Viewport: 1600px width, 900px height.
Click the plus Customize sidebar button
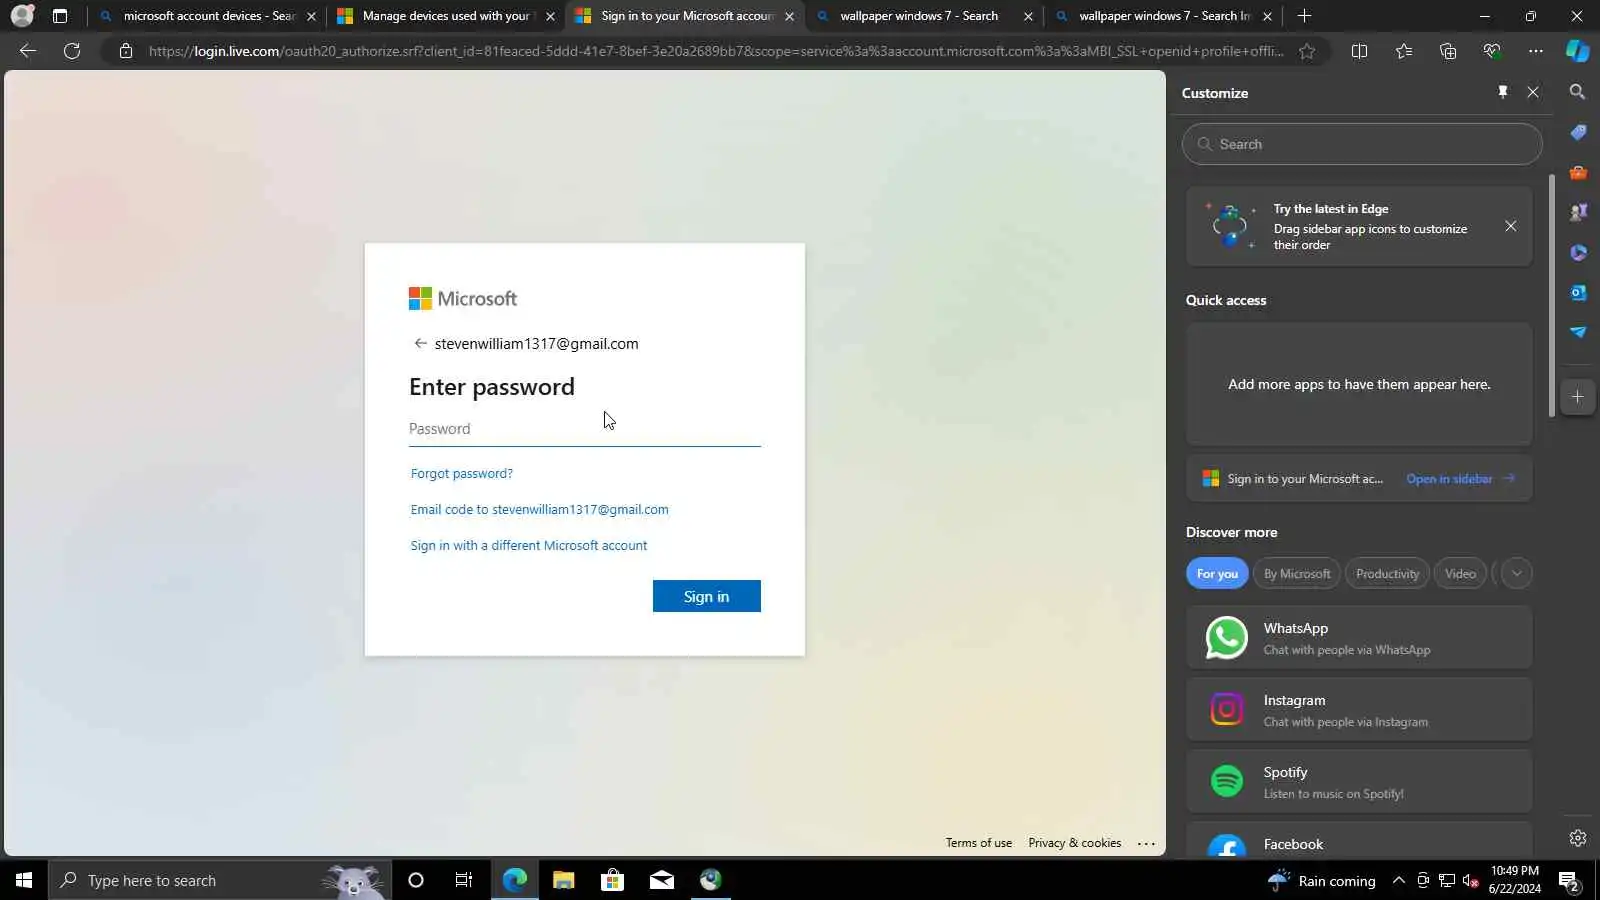coord(1577,397)
